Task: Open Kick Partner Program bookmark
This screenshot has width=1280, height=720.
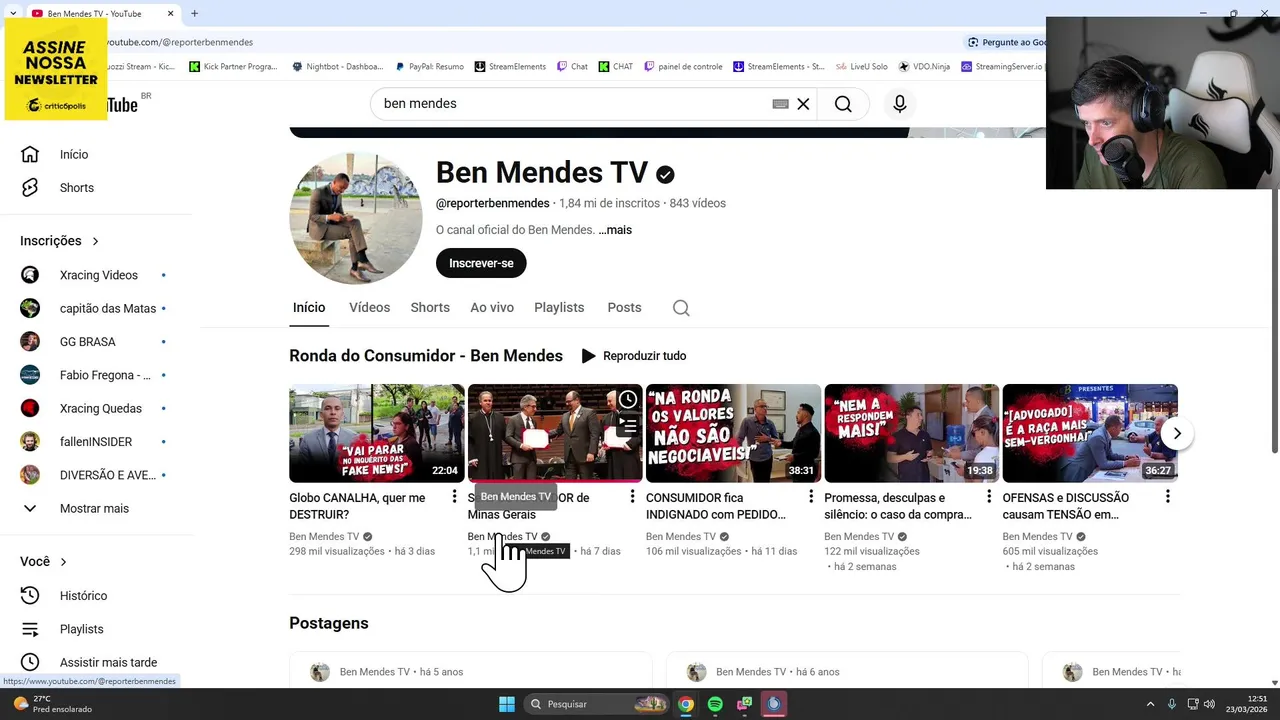Action: [x=234, y=67]
